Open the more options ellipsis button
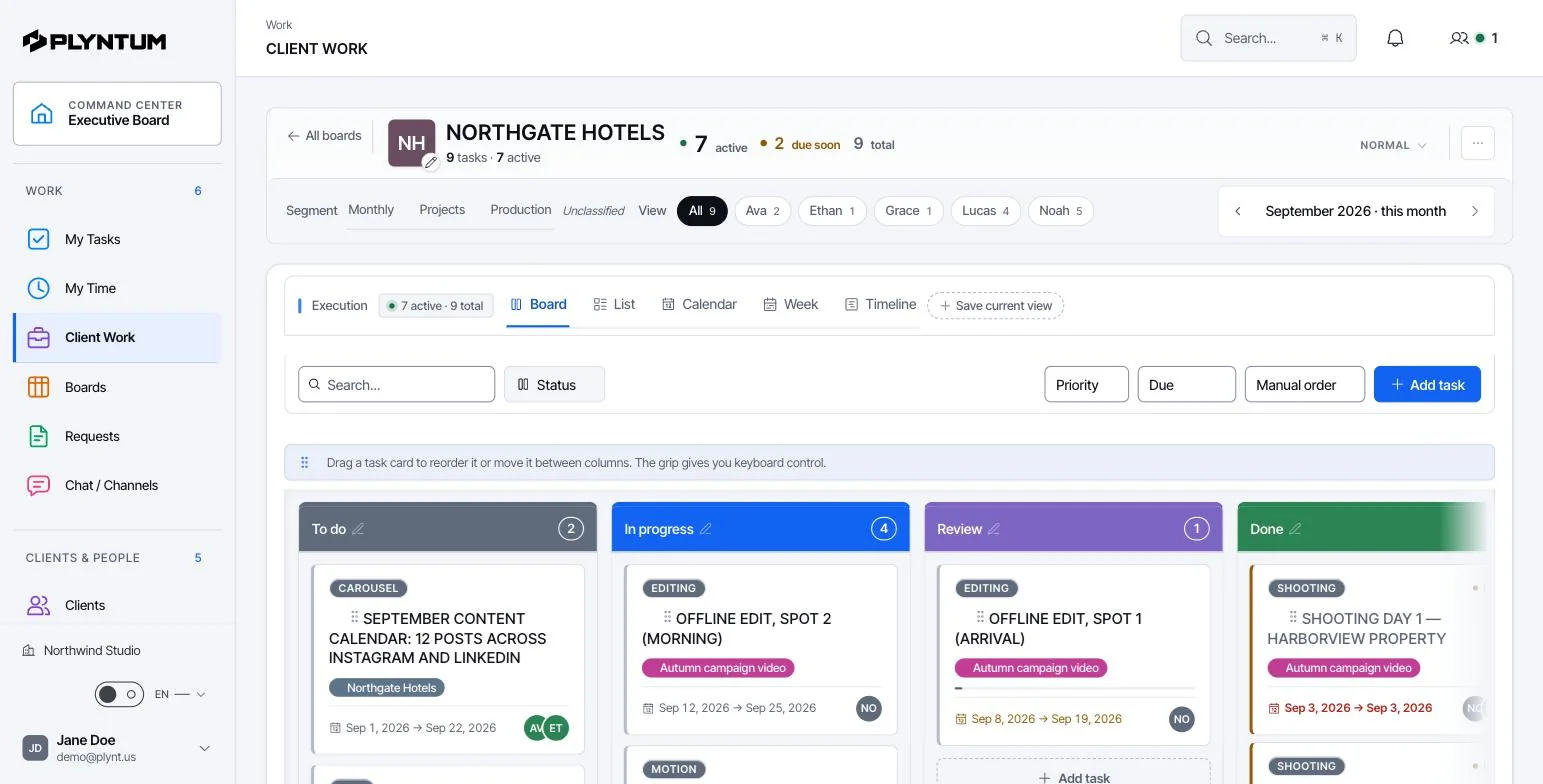This screenshot has height=784, width=1543. tap(1478, 143)
